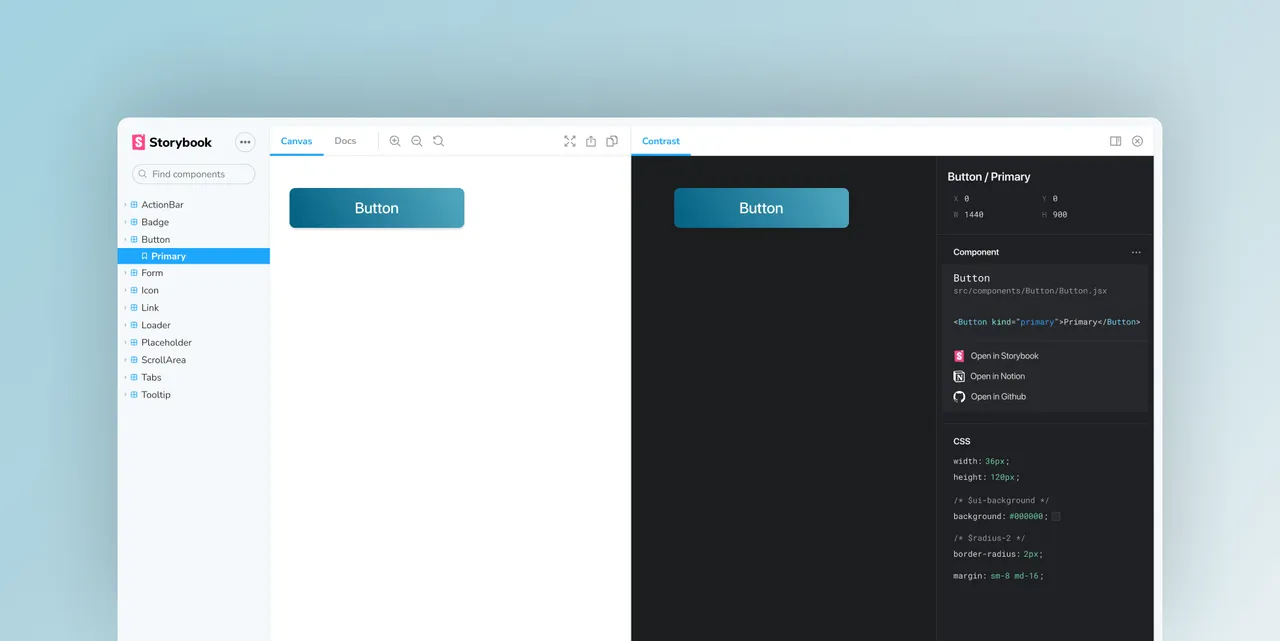Expand the Link component
Viewport: 1280px width, 641px height.
(125, 308)
